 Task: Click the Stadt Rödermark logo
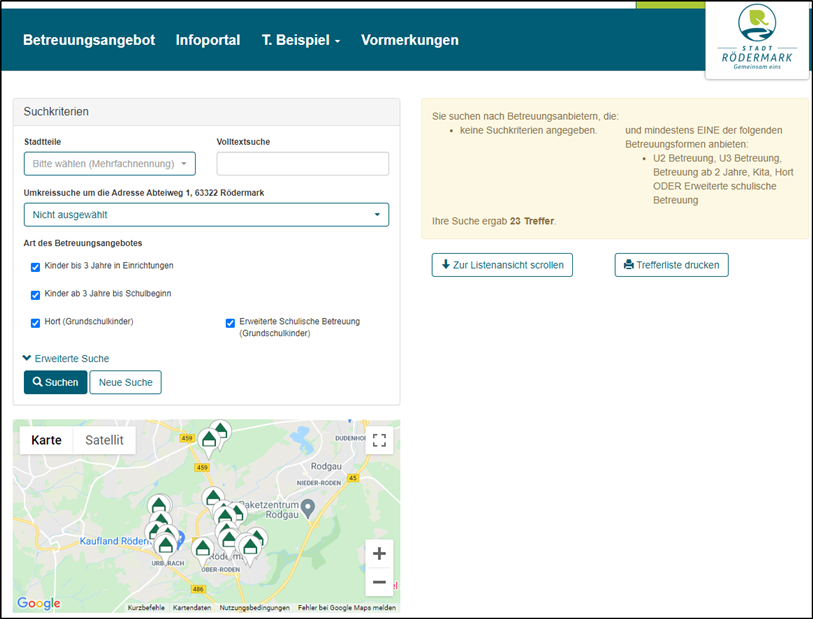[757, 38]
